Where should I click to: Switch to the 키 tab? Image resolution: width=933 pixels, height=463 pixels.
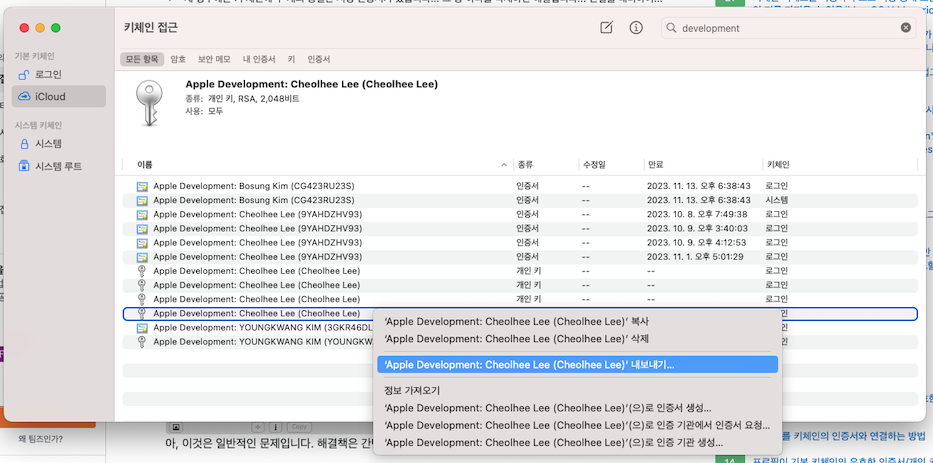292,59
